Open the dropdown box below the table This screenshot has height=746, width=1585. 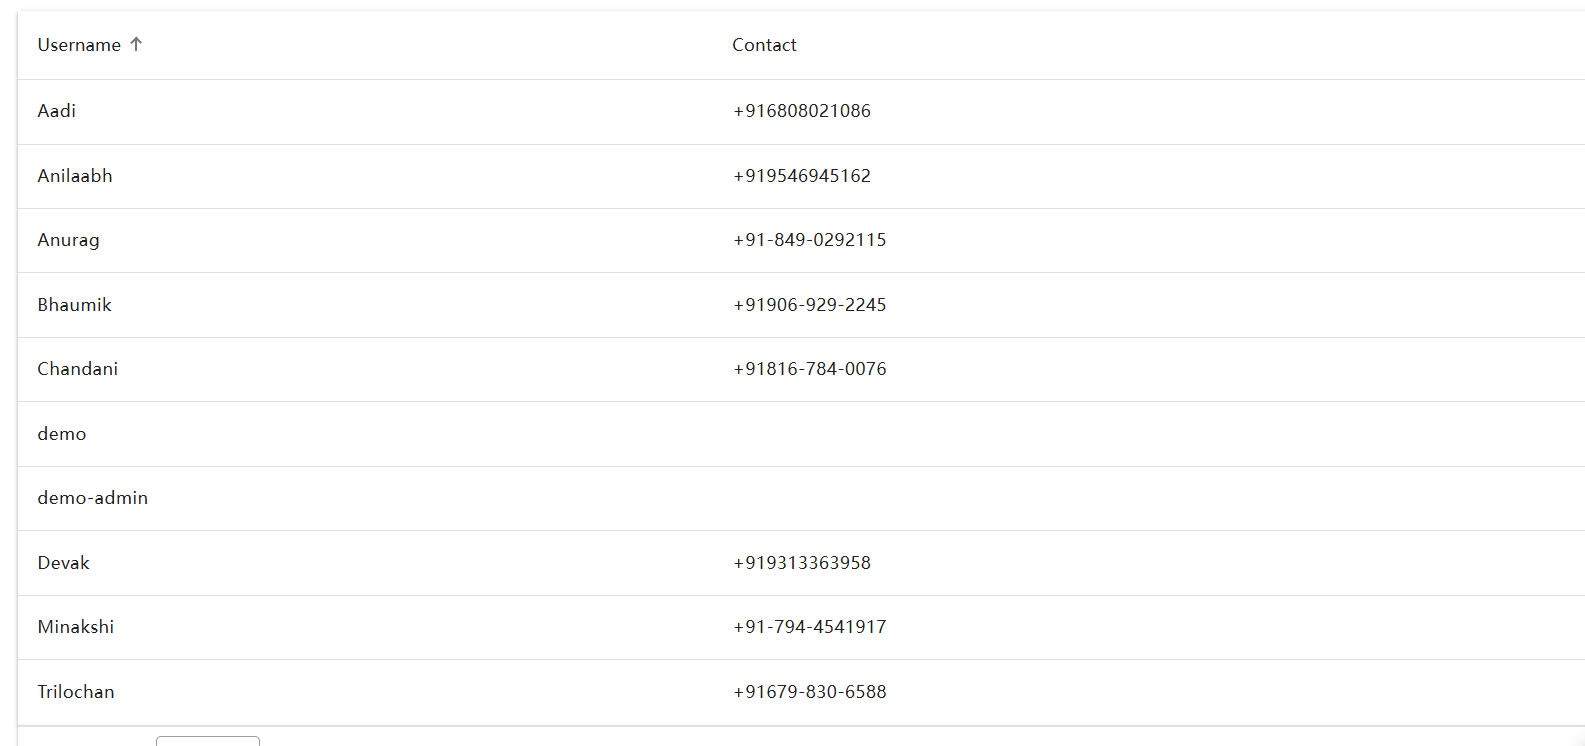point(208,741)
